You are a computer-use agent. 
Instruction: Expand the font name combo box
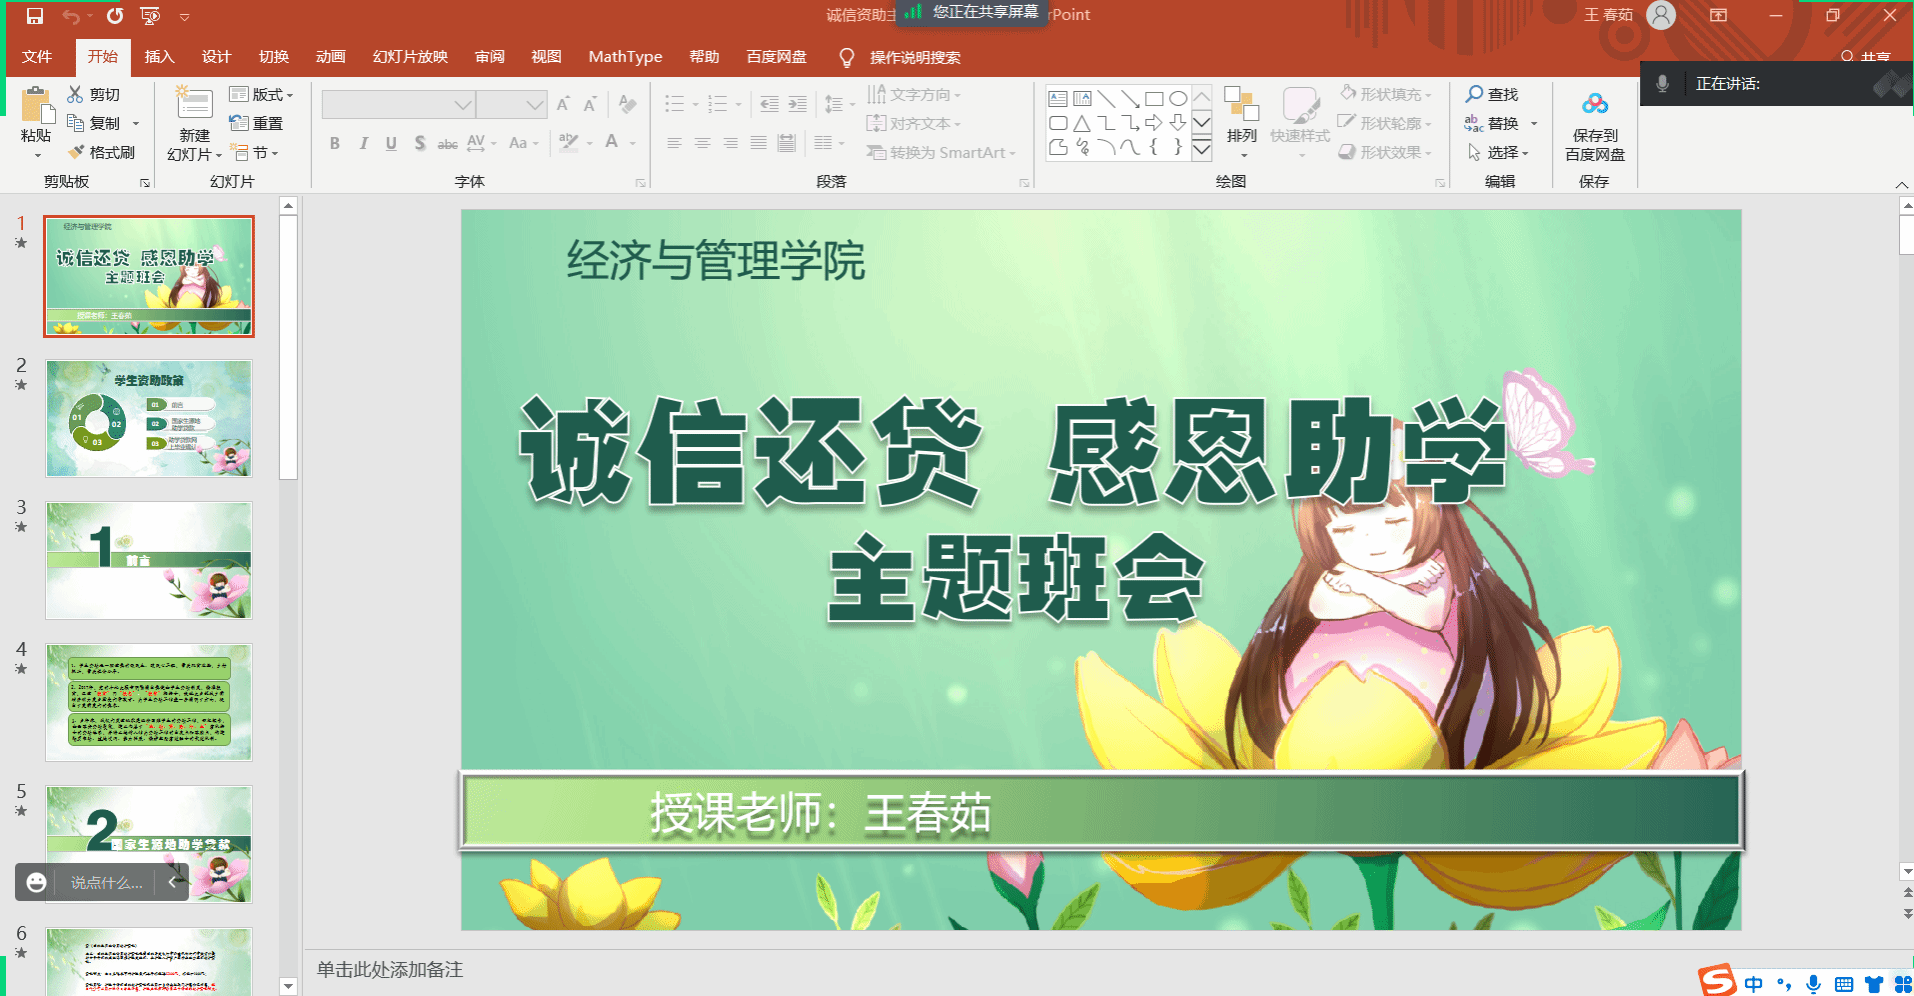point(462,104)
